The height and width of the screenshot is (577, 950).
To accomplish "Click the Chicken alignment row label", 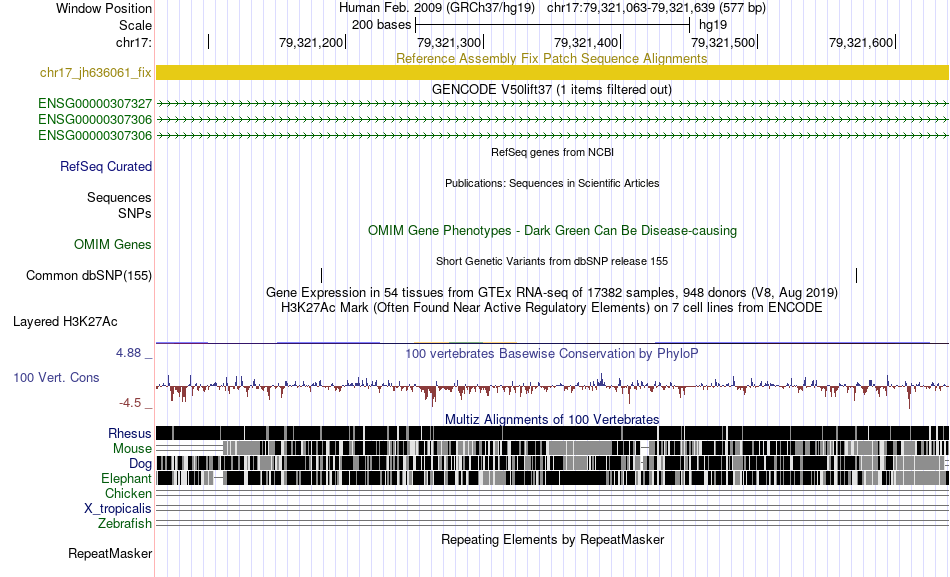I will (x=128, y=493).
